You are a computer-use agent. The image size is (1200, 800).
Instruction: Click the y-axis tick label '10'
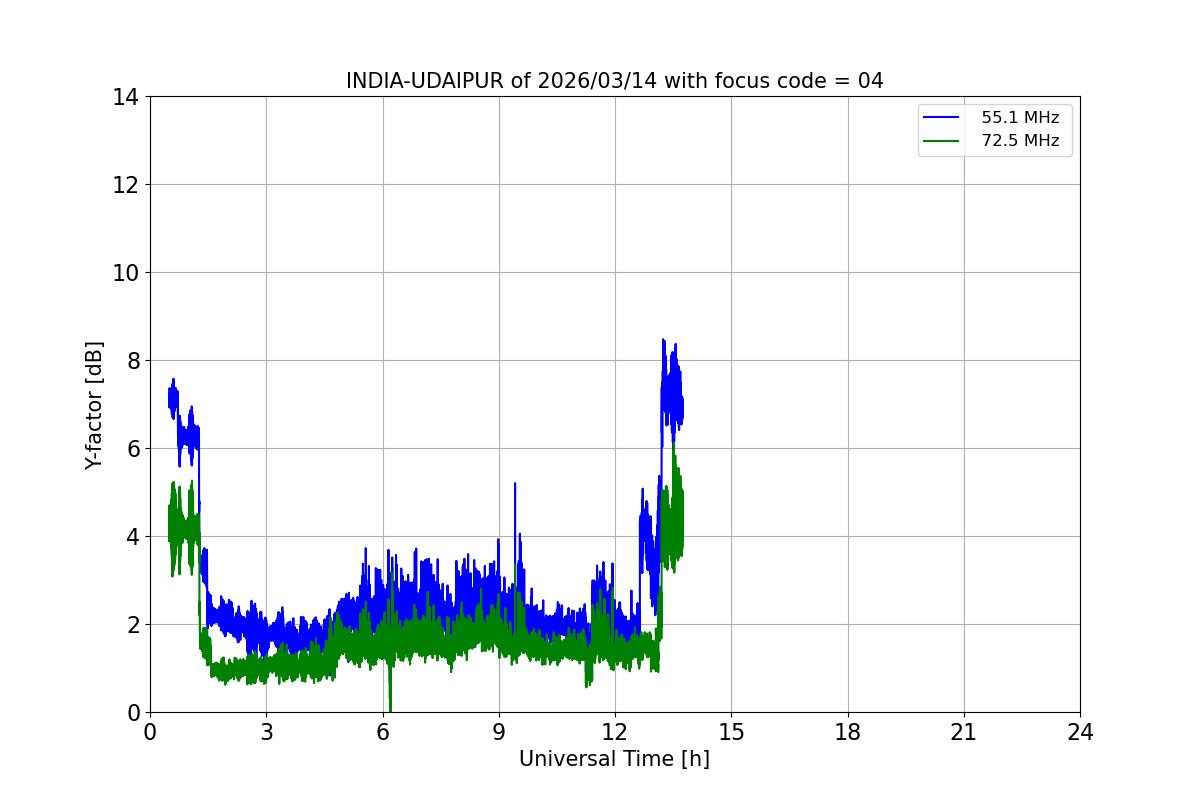pyautogui.click(x=126, y=273)
